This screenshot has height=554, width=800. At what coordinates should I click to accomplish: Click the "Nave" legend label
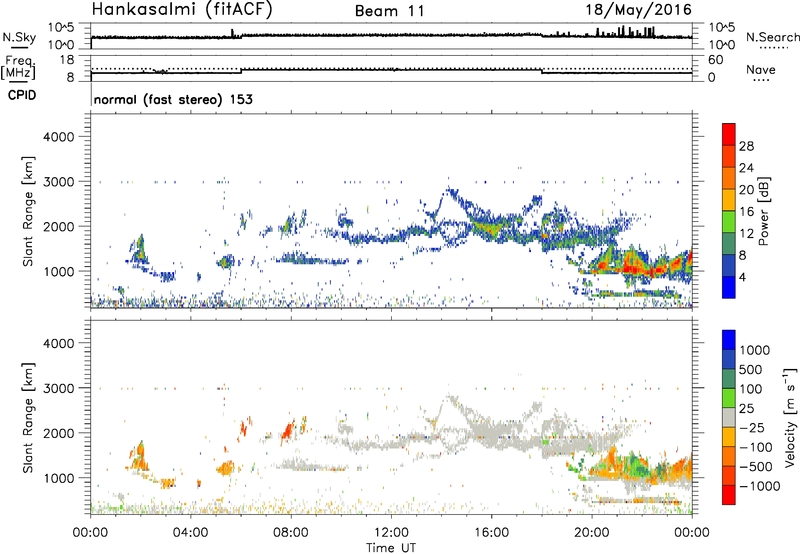coord(761,69)
